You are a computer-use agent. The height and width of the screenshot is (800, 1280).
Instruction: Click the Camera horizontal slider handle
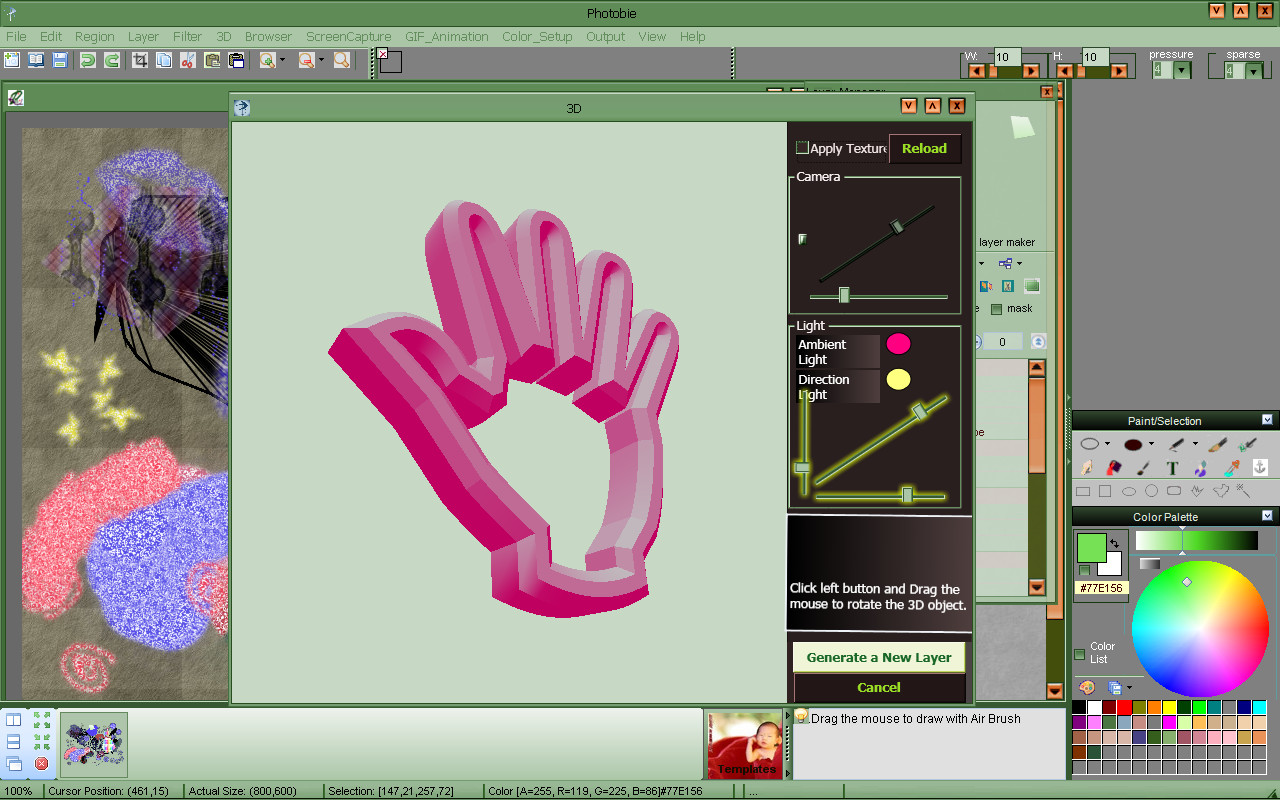pos(844,295)
